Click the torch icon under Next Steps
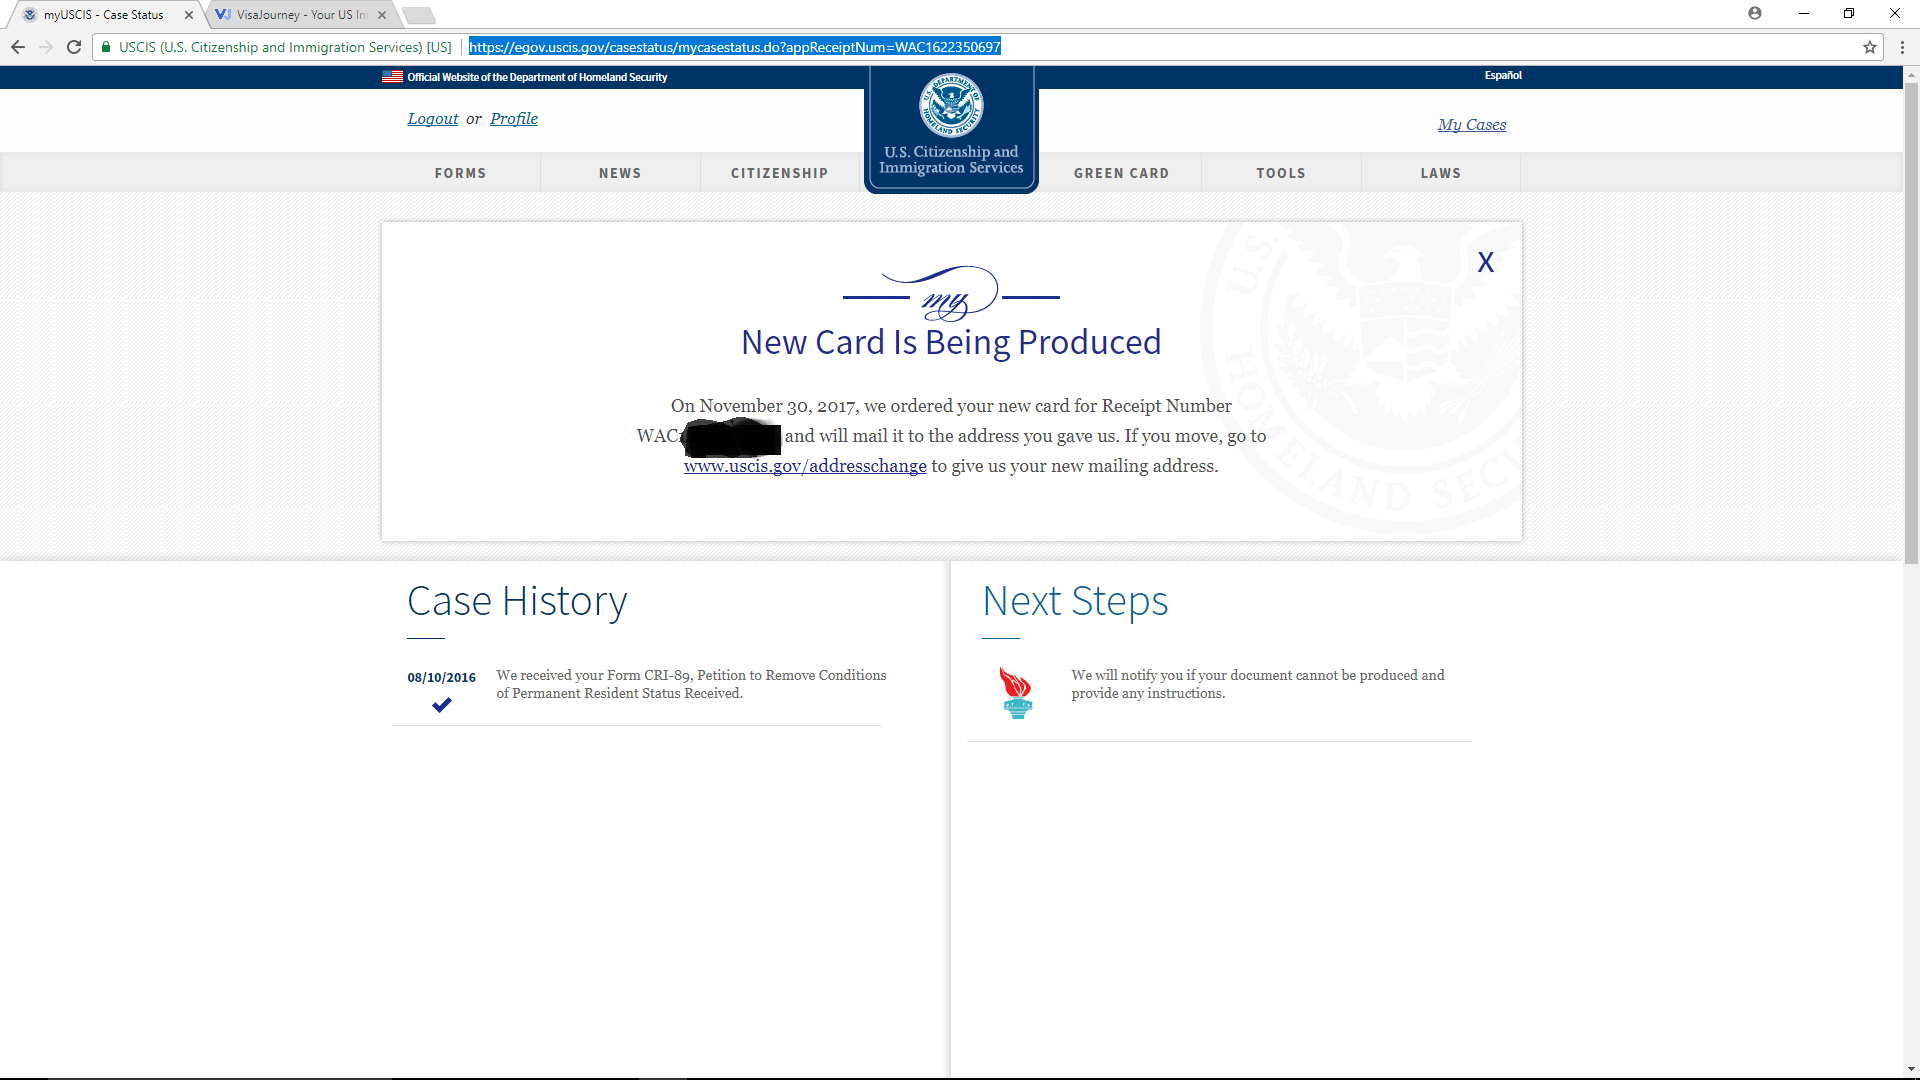Viewport: 1920px width, 1080px height. click(1016, 692)
